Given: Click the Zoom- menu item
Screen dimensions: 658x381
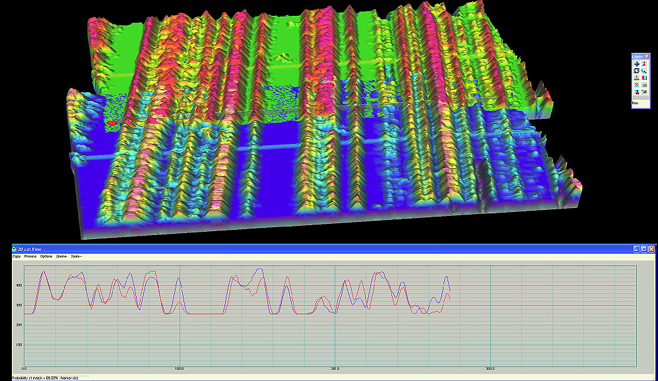Looking at the screenshot, I should 76,256.
